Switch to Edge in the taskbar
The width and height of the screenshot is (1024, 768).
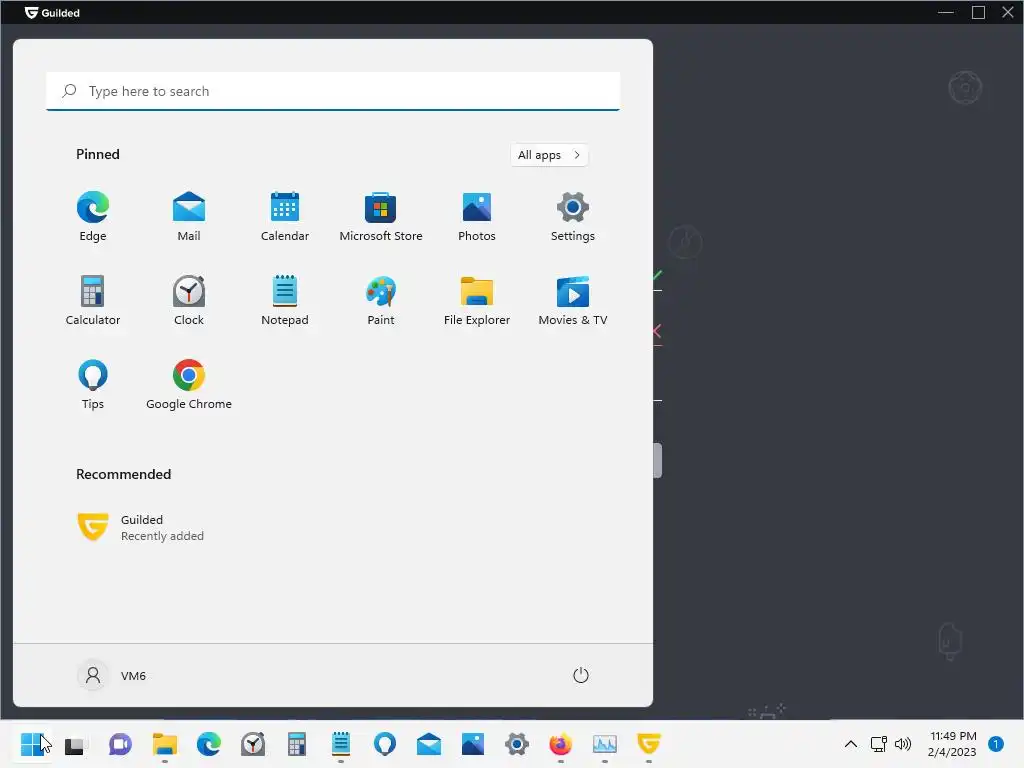pyautogui.click(x=208, y=744)
